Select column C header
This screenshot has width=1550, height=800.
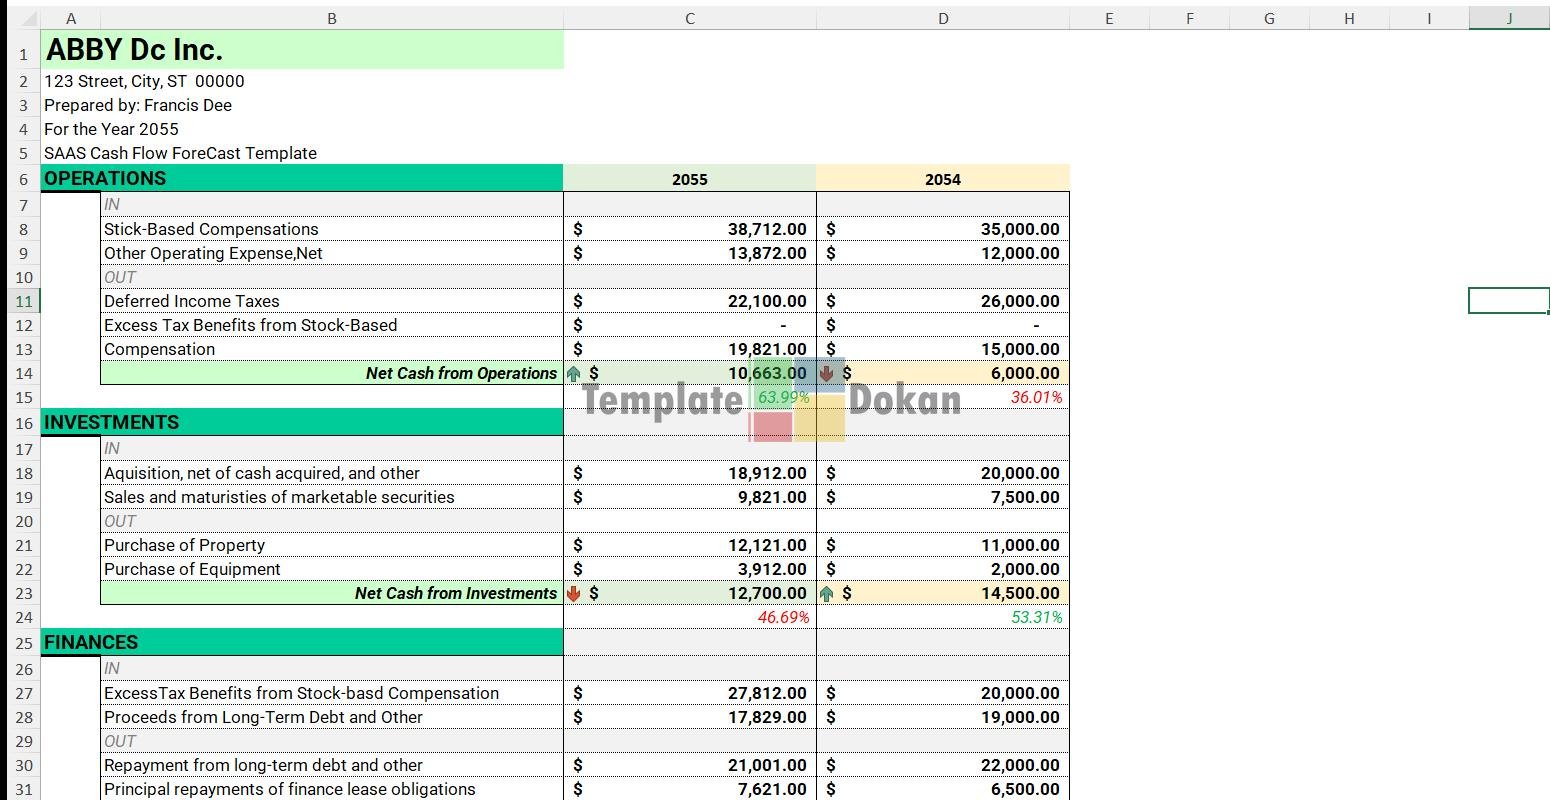[689, 18]
